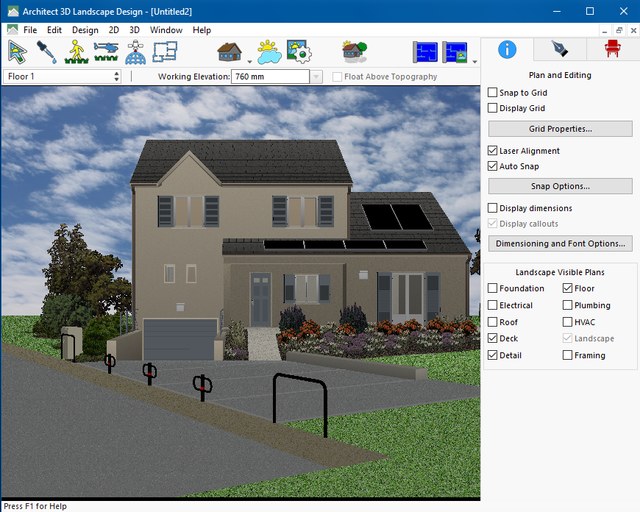Click the Grid Properties button

click(x=560, y=129)
